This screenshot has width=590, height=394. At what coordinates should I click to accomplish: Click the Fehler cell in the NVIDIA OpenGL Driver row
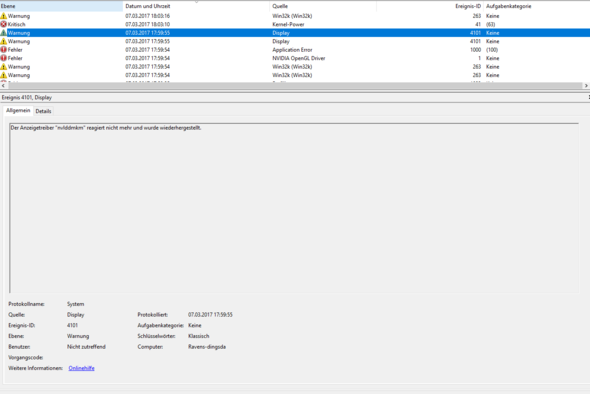coord(15,58)
